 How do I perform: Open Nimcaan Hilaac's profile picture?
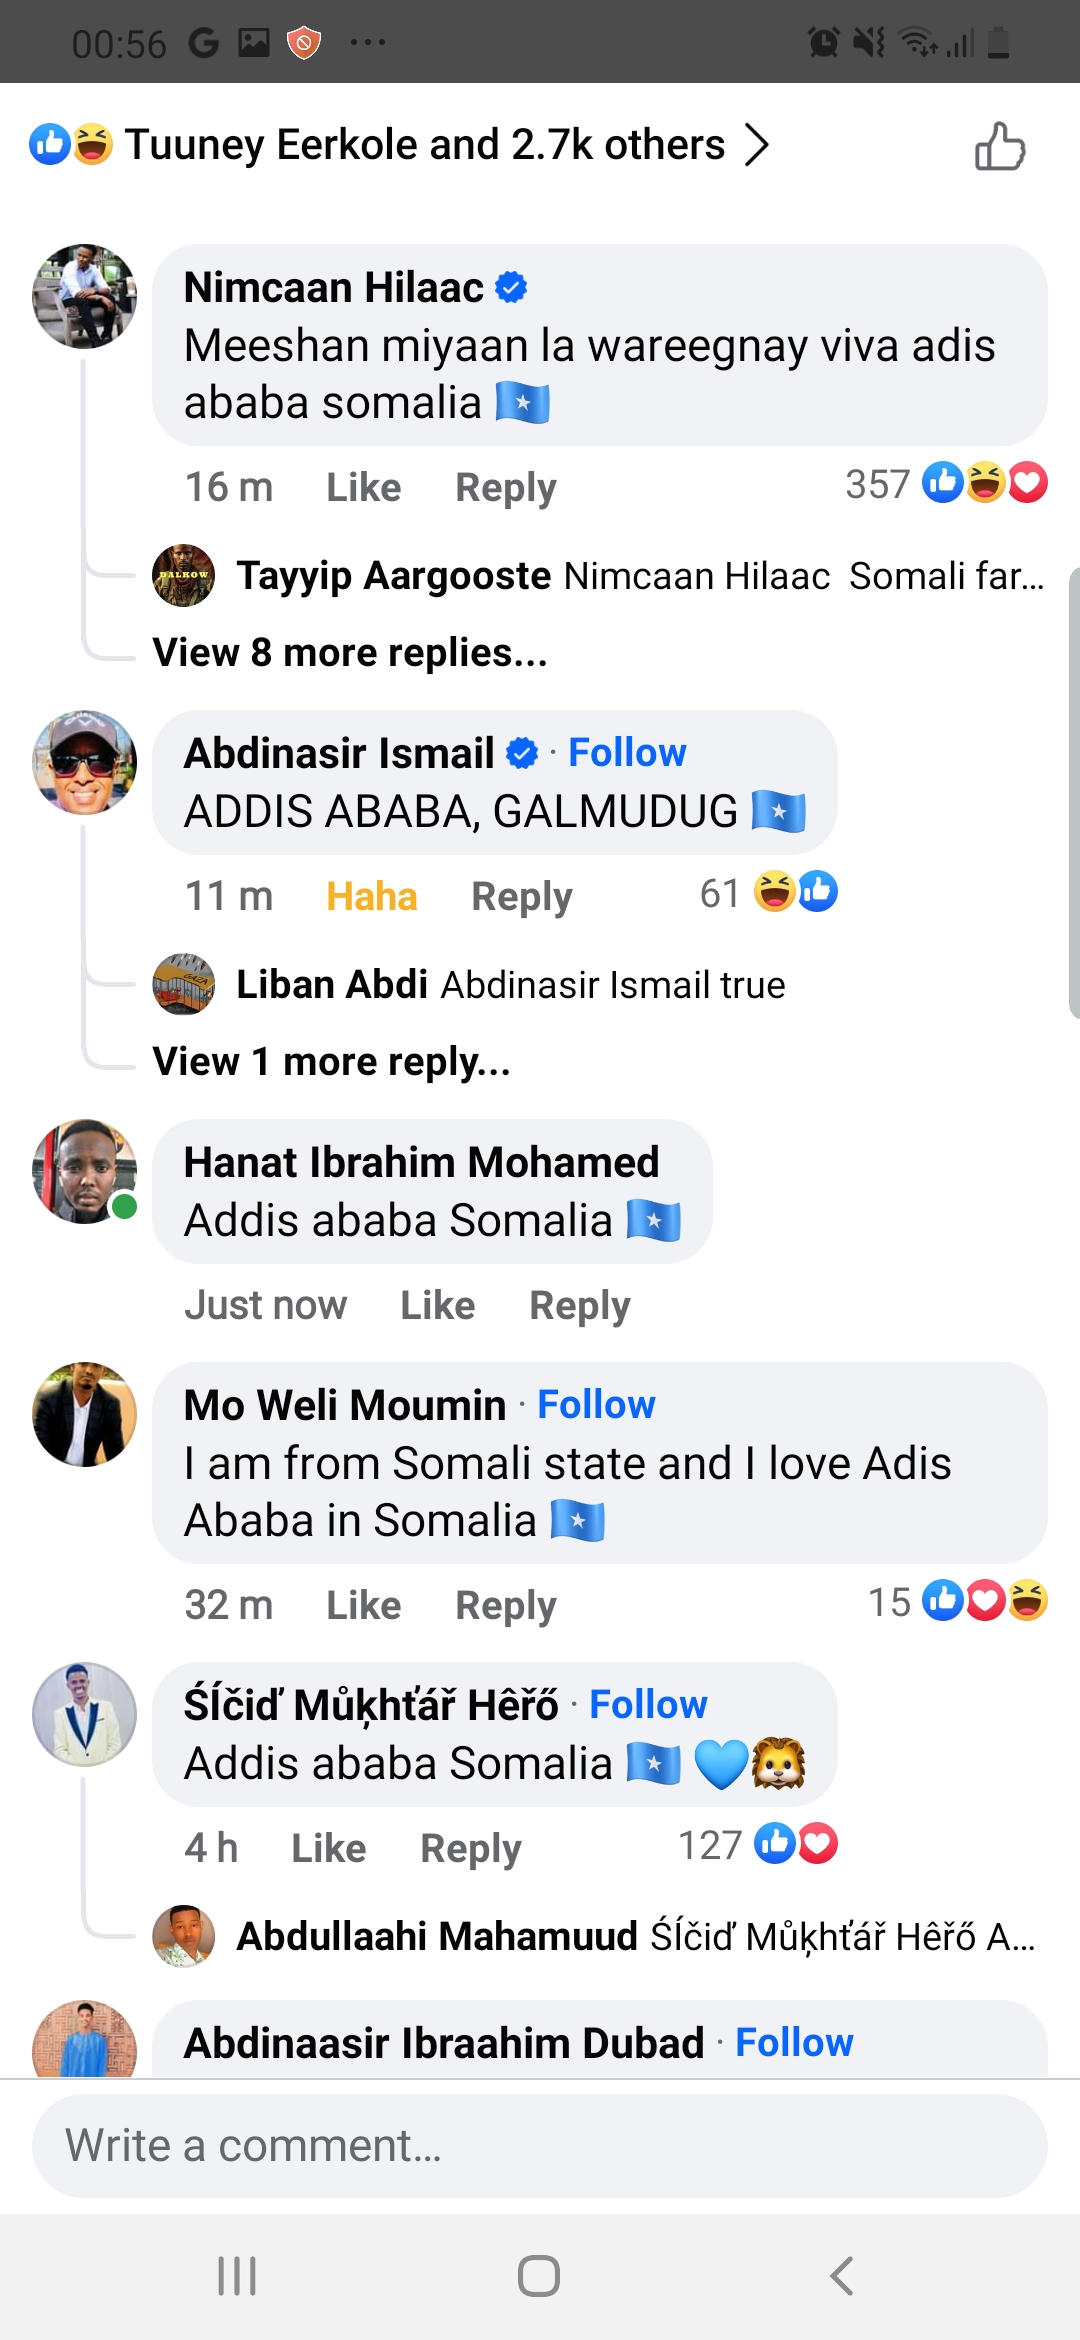pos(85,296)
